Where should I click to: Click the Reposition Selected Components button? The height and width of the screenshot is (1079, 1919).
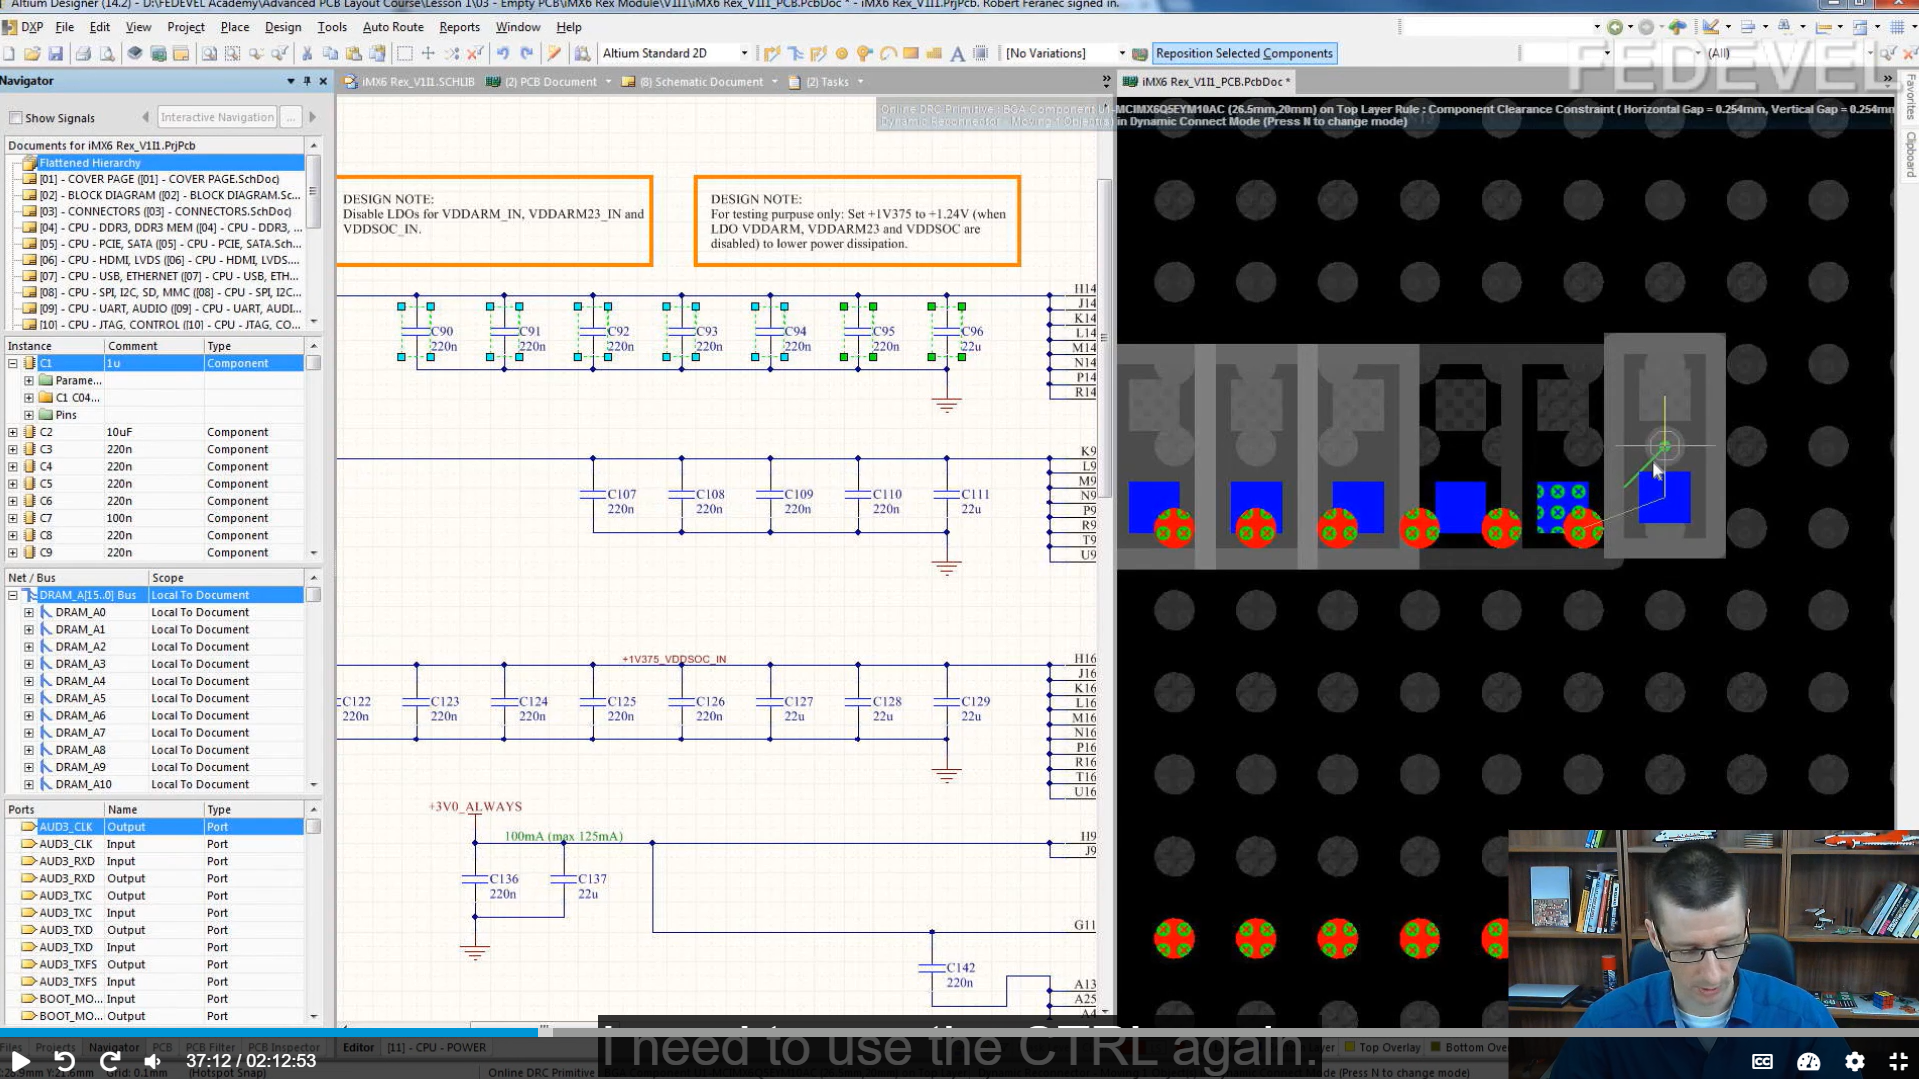pyautogui.click(x=1243, y=54)
